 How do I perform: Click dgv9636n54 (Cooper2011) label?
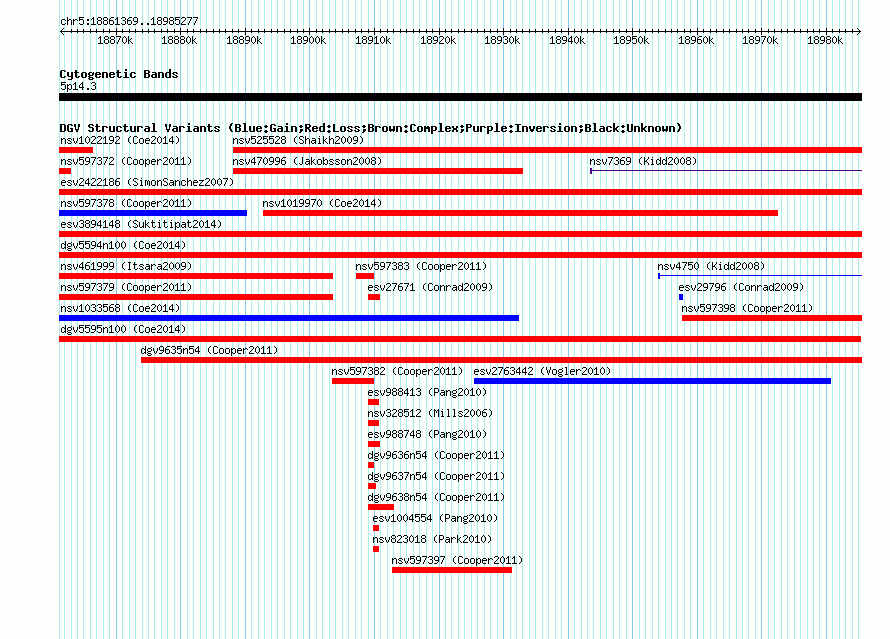(x=436, y=455)
